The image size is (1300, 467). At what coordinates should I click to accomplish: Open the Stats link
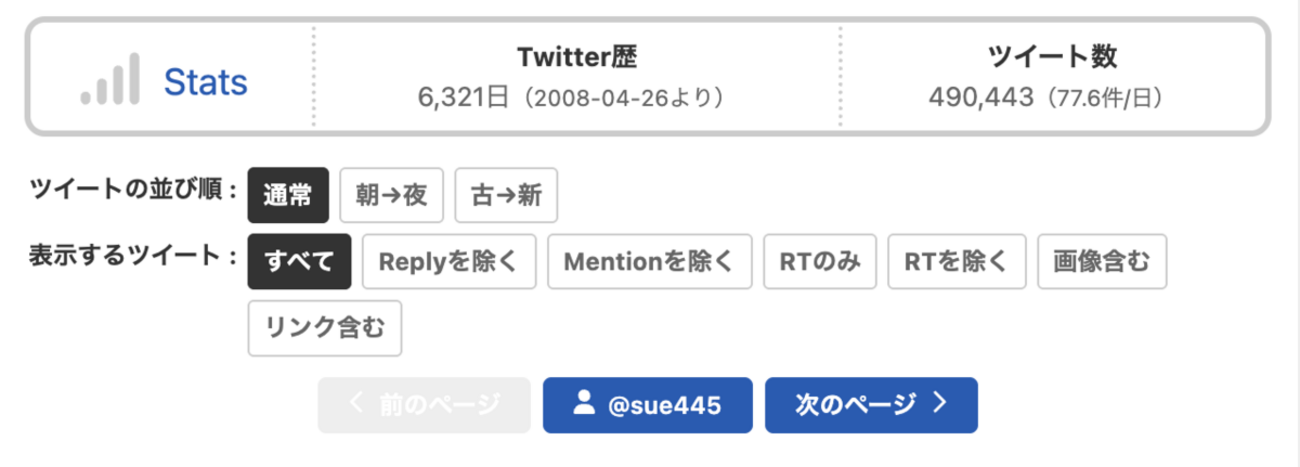click(205, 82)
